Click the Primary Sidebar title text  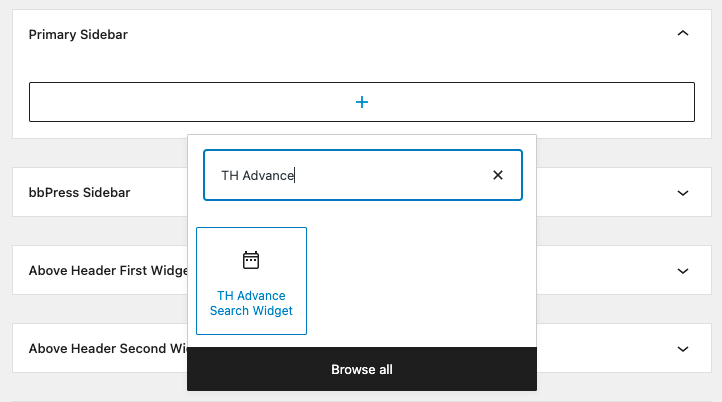[78, 34]
